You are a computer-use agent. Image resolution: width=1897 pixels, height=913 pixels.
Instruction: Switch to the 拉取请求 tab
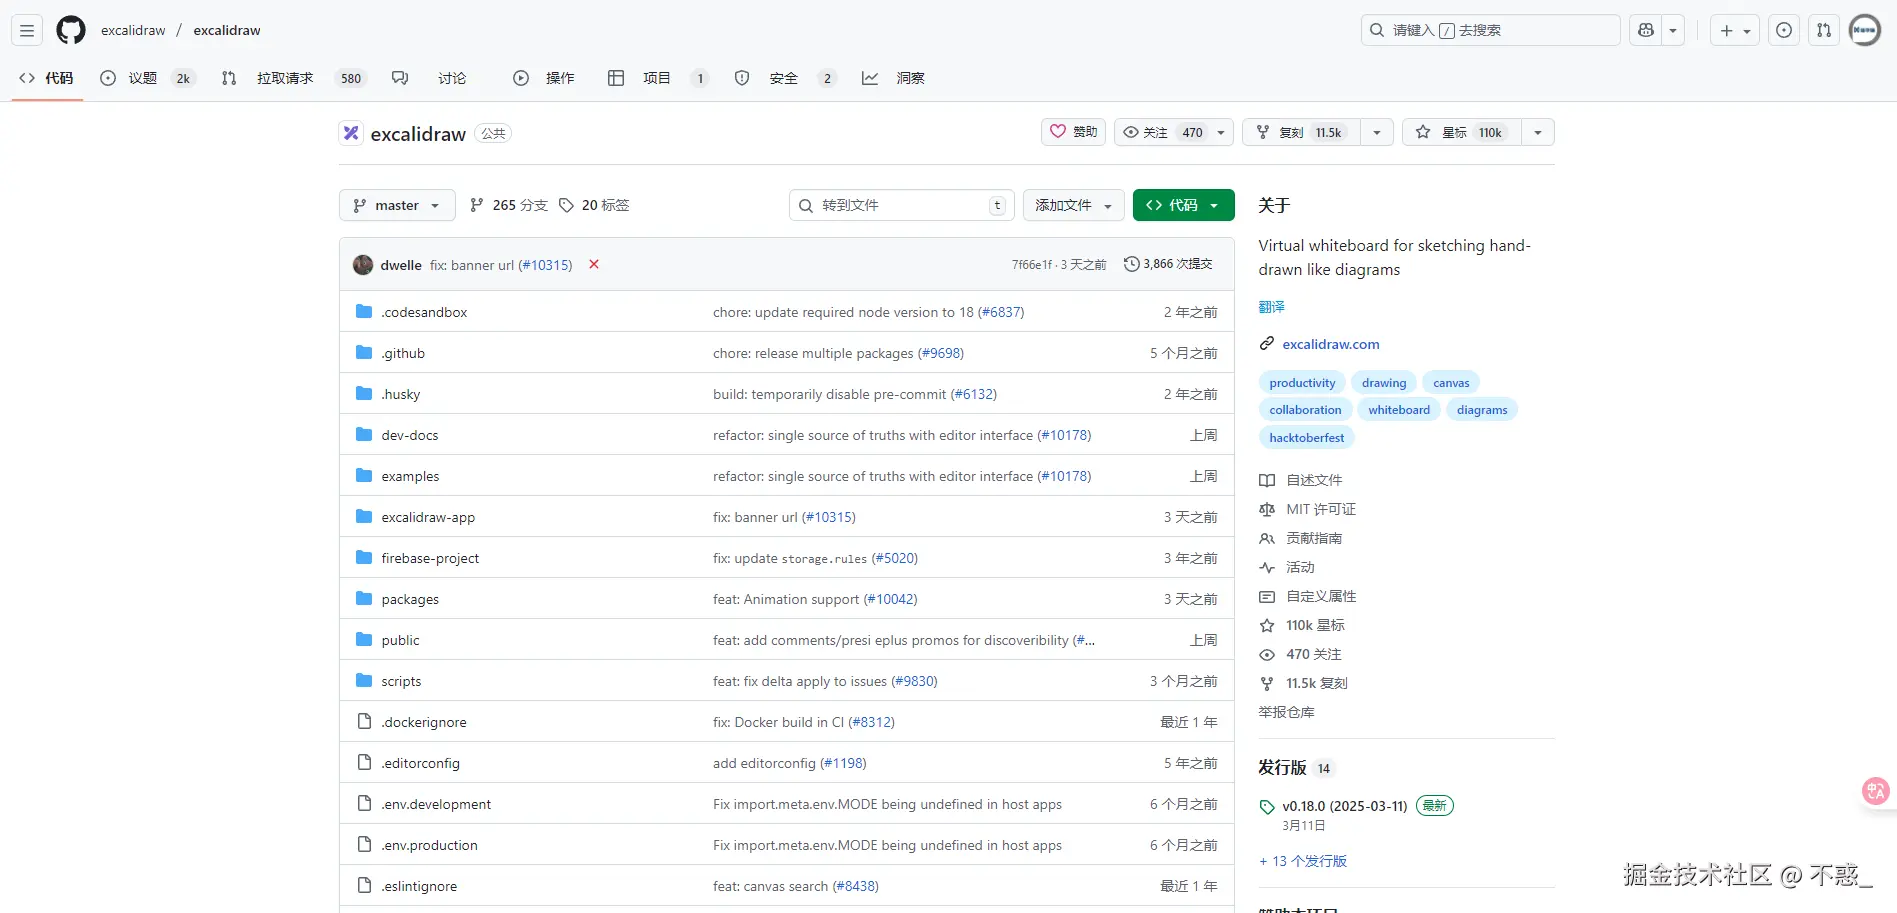pos(284,78)
